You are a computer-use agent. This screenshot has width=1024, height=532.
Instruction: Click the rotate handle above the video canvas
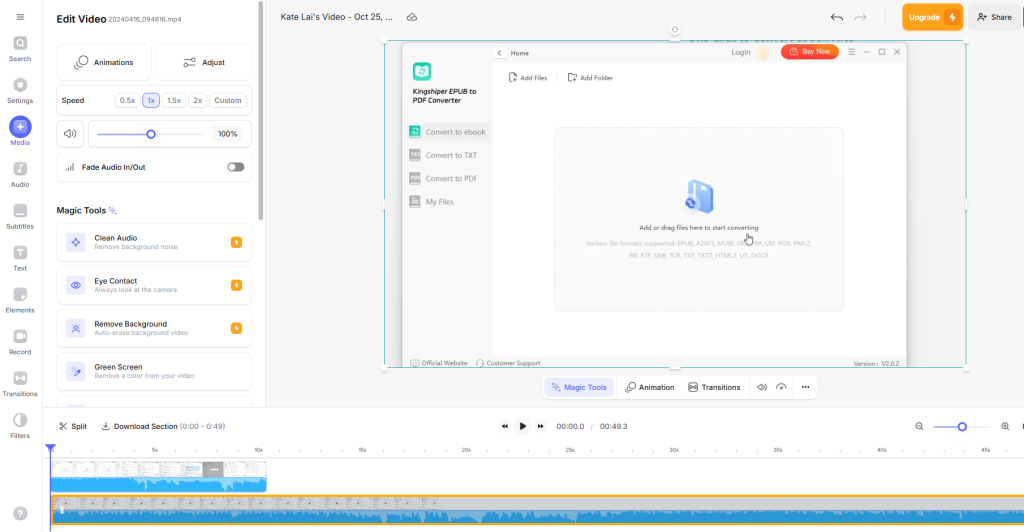click(675, 29)
